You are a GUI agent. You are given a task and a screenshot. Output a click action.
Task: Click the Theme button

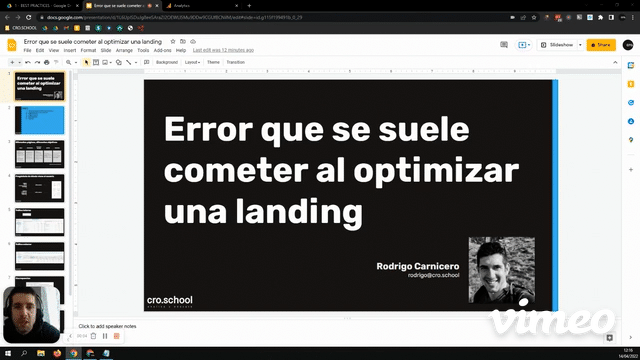(213, 62)
